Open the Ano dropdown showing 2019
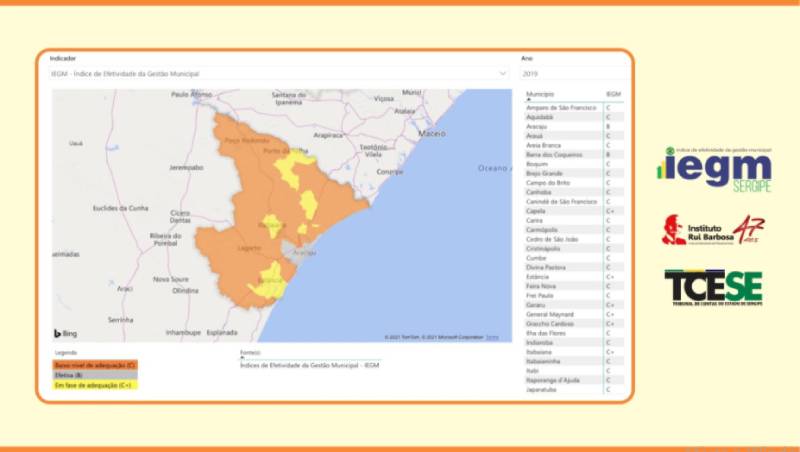800x452 pixels. (x=571, y=74)
